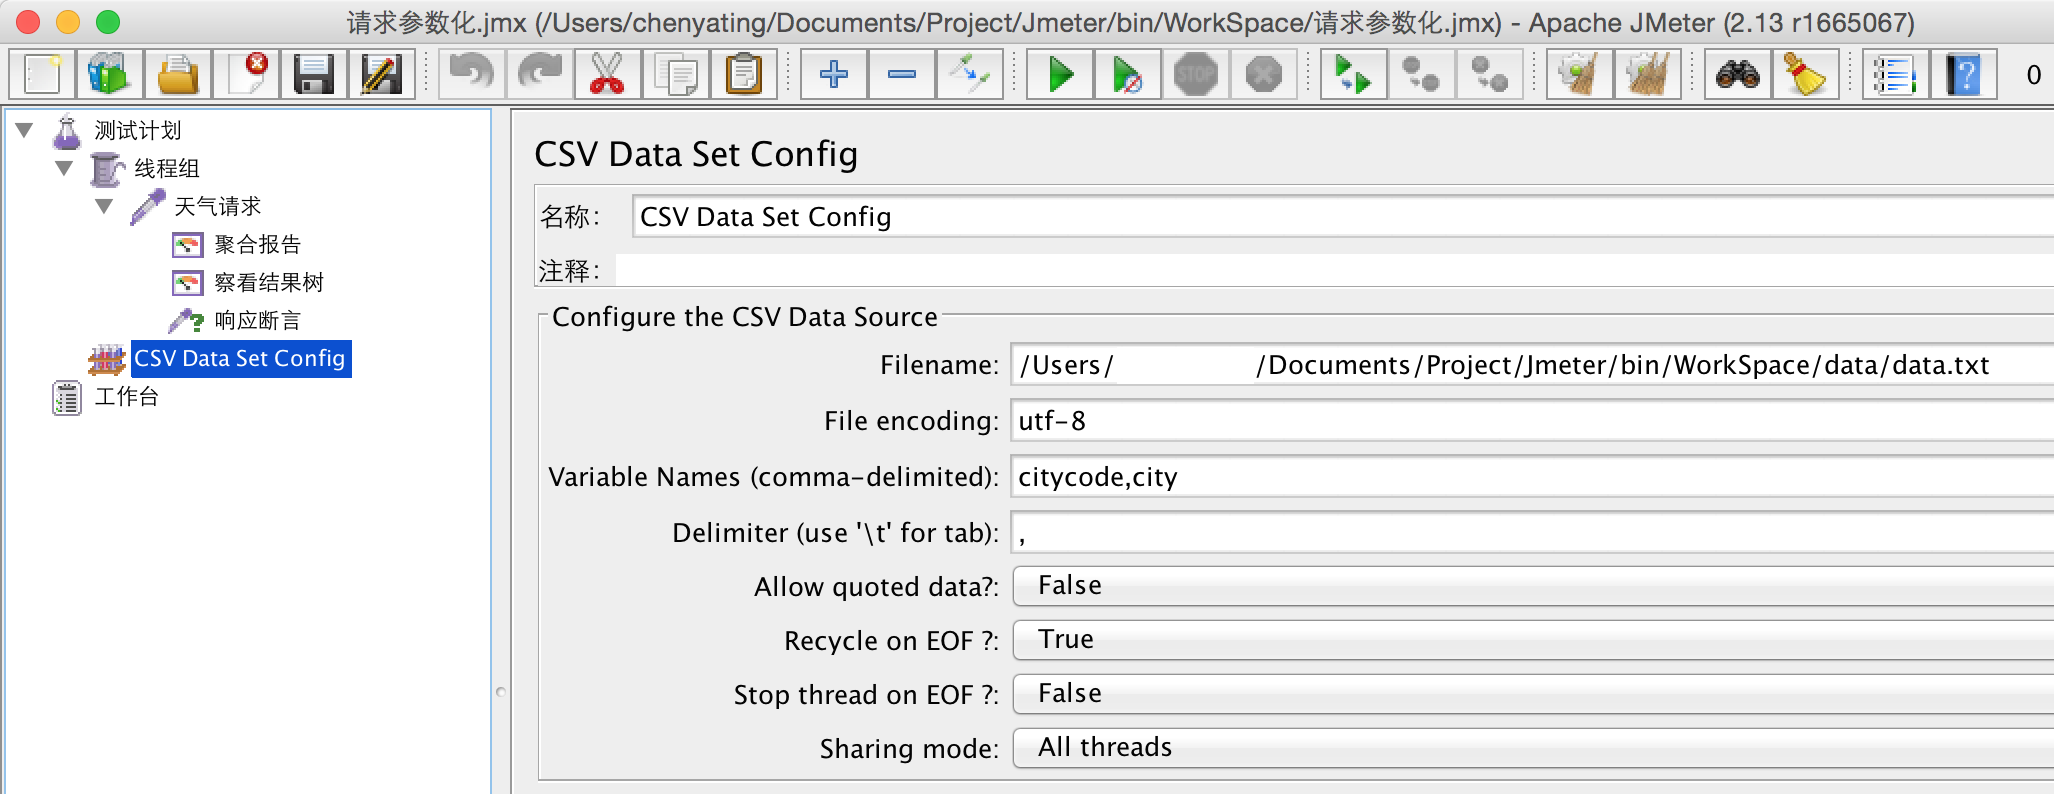Clear results with single broom icon
The height and width of the screenshot is (794, 2054).
pos(1580,74)
